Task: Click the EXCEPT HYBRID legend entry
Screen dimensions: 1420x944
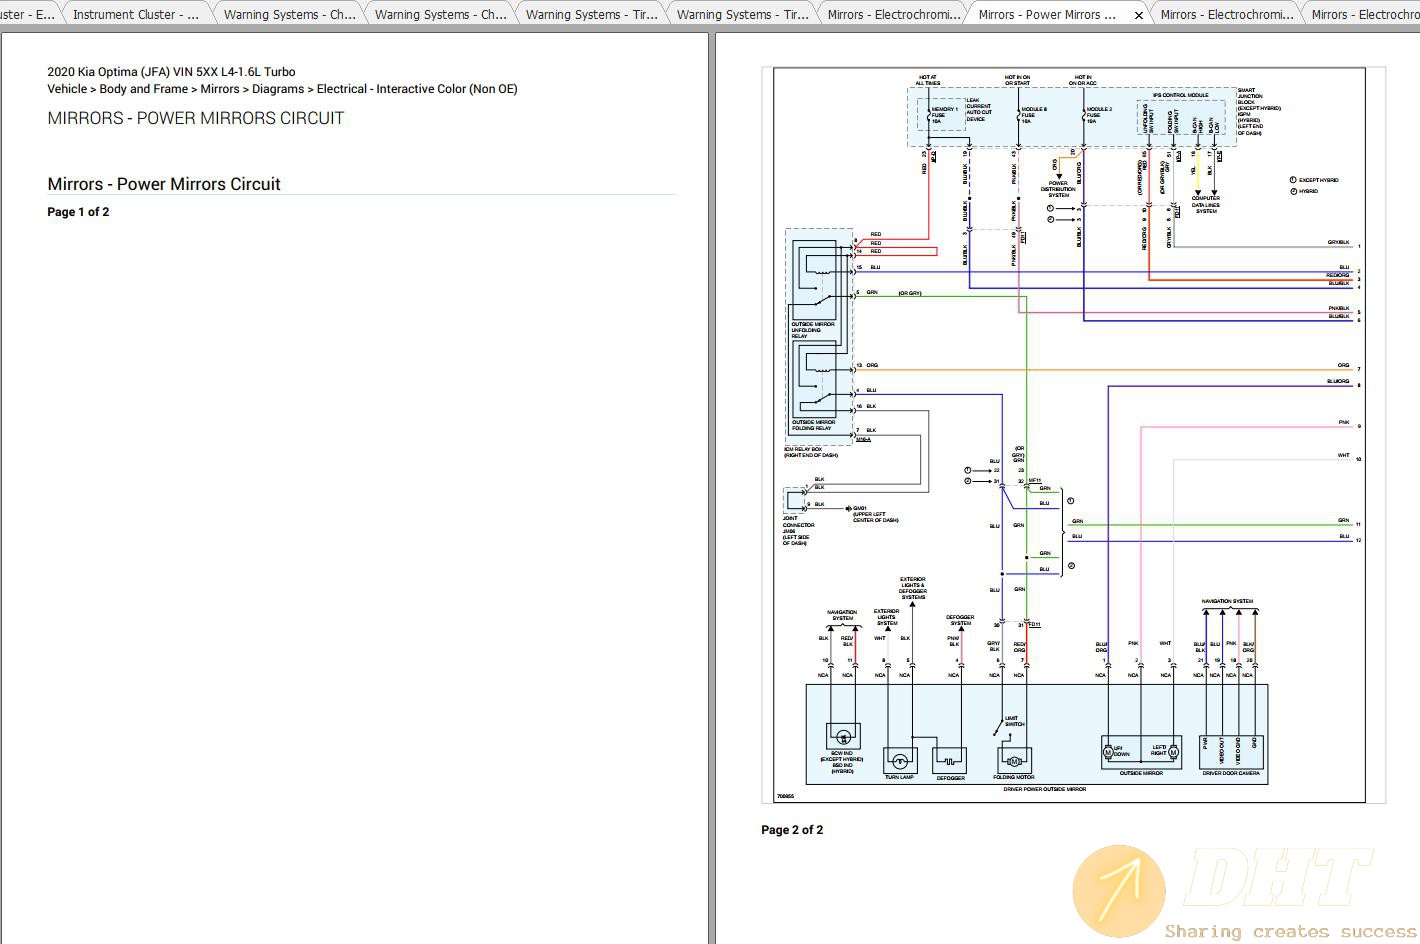Action: (1315, 180)
